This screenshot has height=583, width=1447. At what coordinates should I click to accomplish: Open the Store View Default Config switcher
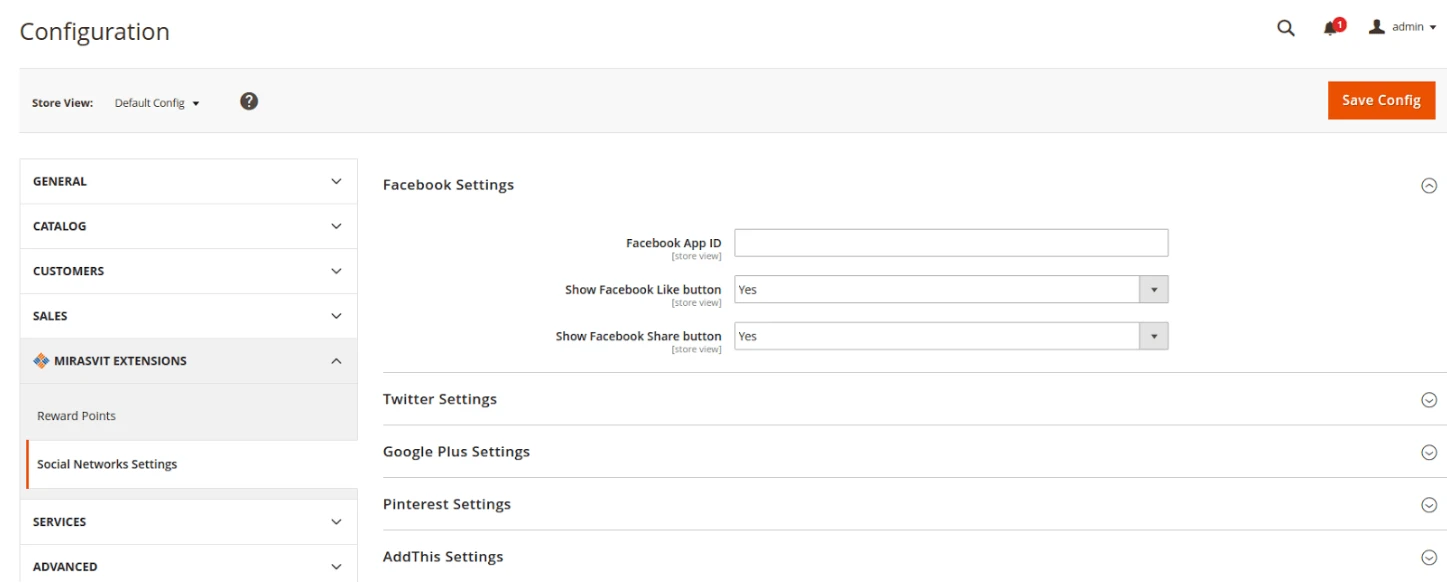pos(157,103)
